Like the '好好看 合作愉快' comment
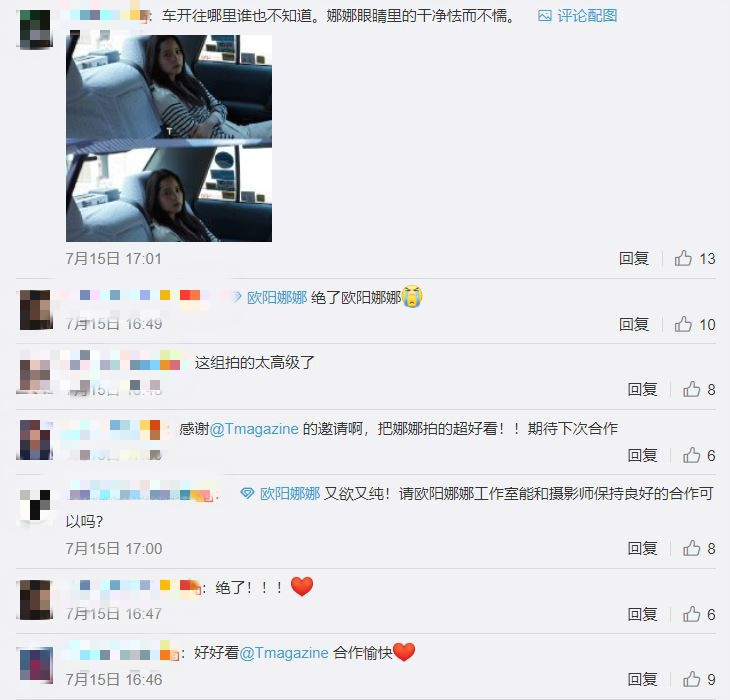Viewport: 730px width, 700px height. click(x=691, y=680)
